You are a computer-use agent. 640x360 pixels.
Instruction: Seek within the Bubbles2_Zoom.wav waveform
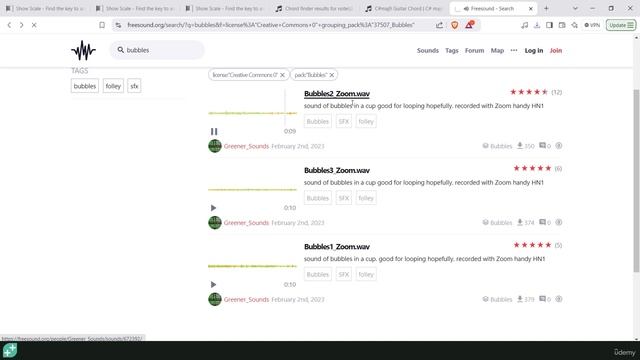click(252, 113)
